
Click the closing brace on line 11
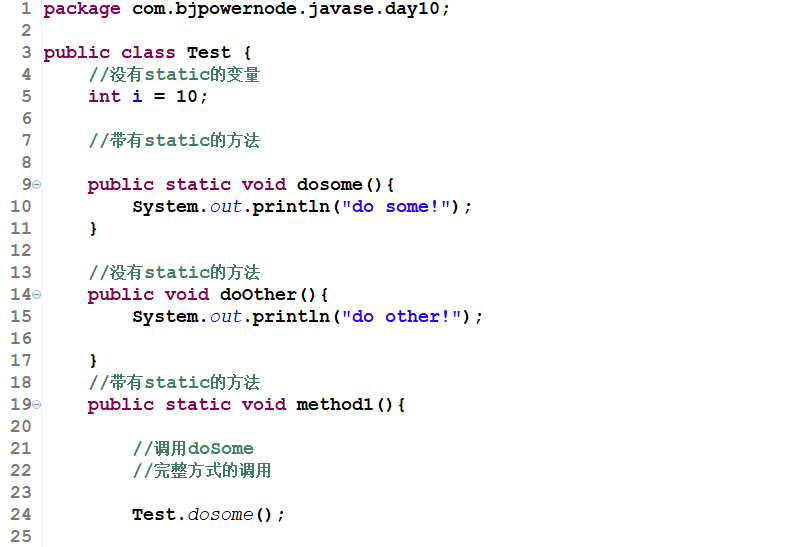[93, 229]
